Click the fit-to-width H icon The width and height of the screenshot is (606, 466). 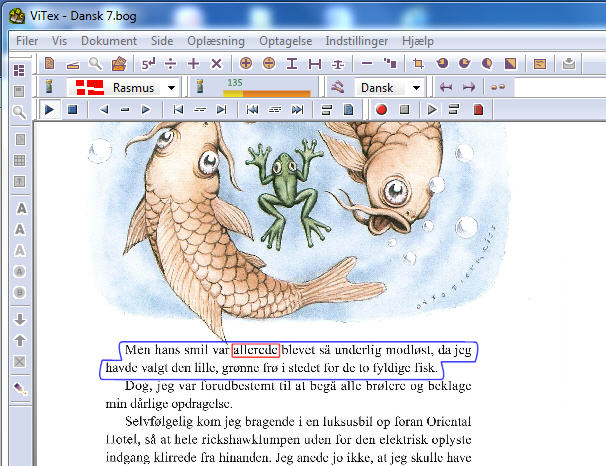(315, 64)
